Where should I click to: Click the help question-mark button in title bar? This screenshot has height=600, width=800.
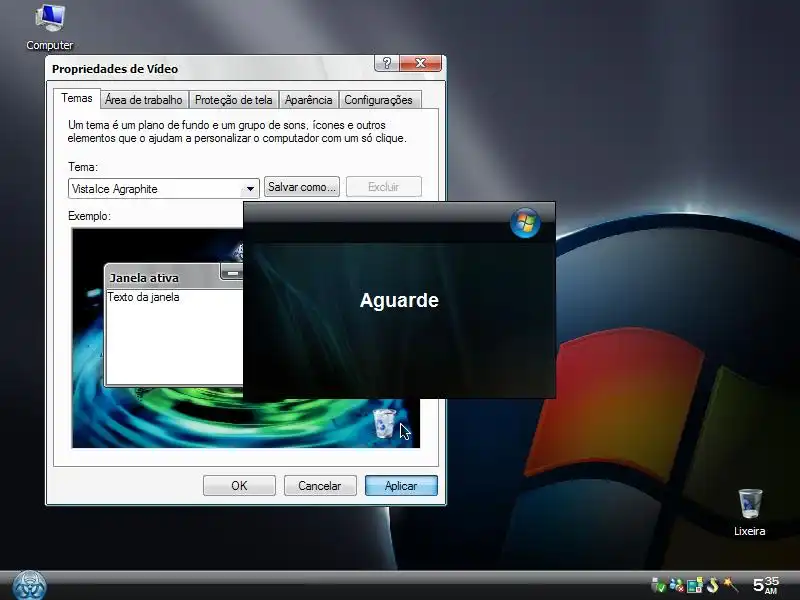387,63
